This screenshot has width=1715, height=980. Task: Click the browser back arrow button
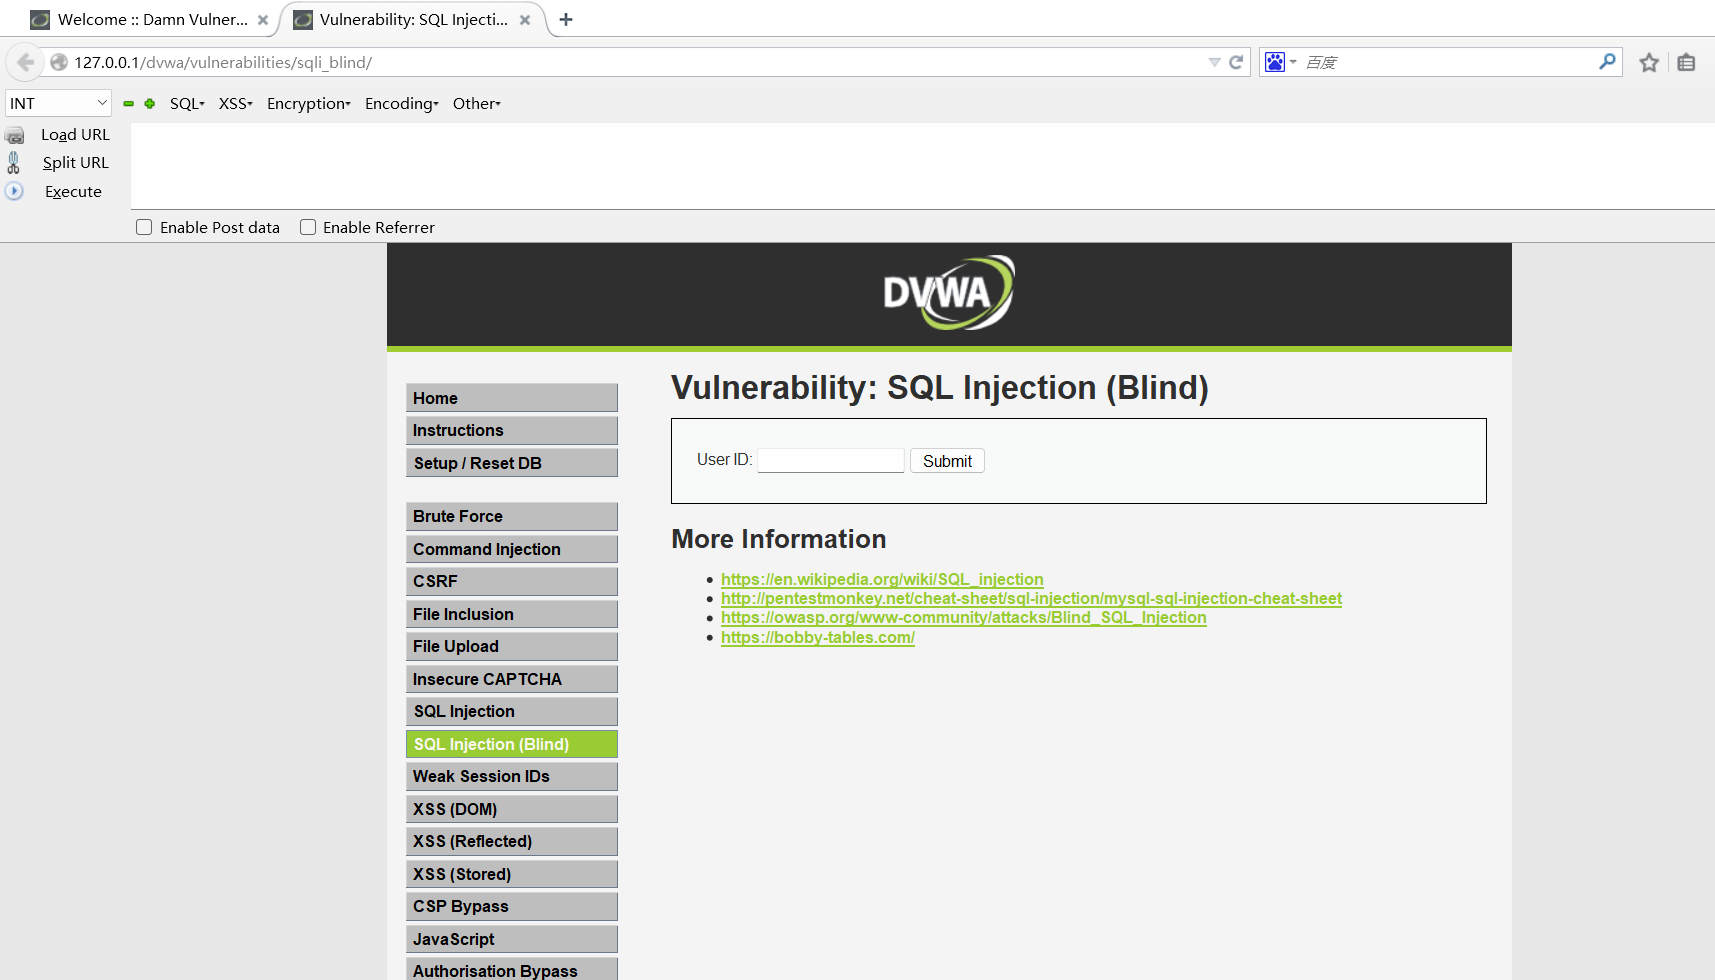coord(25,62)
